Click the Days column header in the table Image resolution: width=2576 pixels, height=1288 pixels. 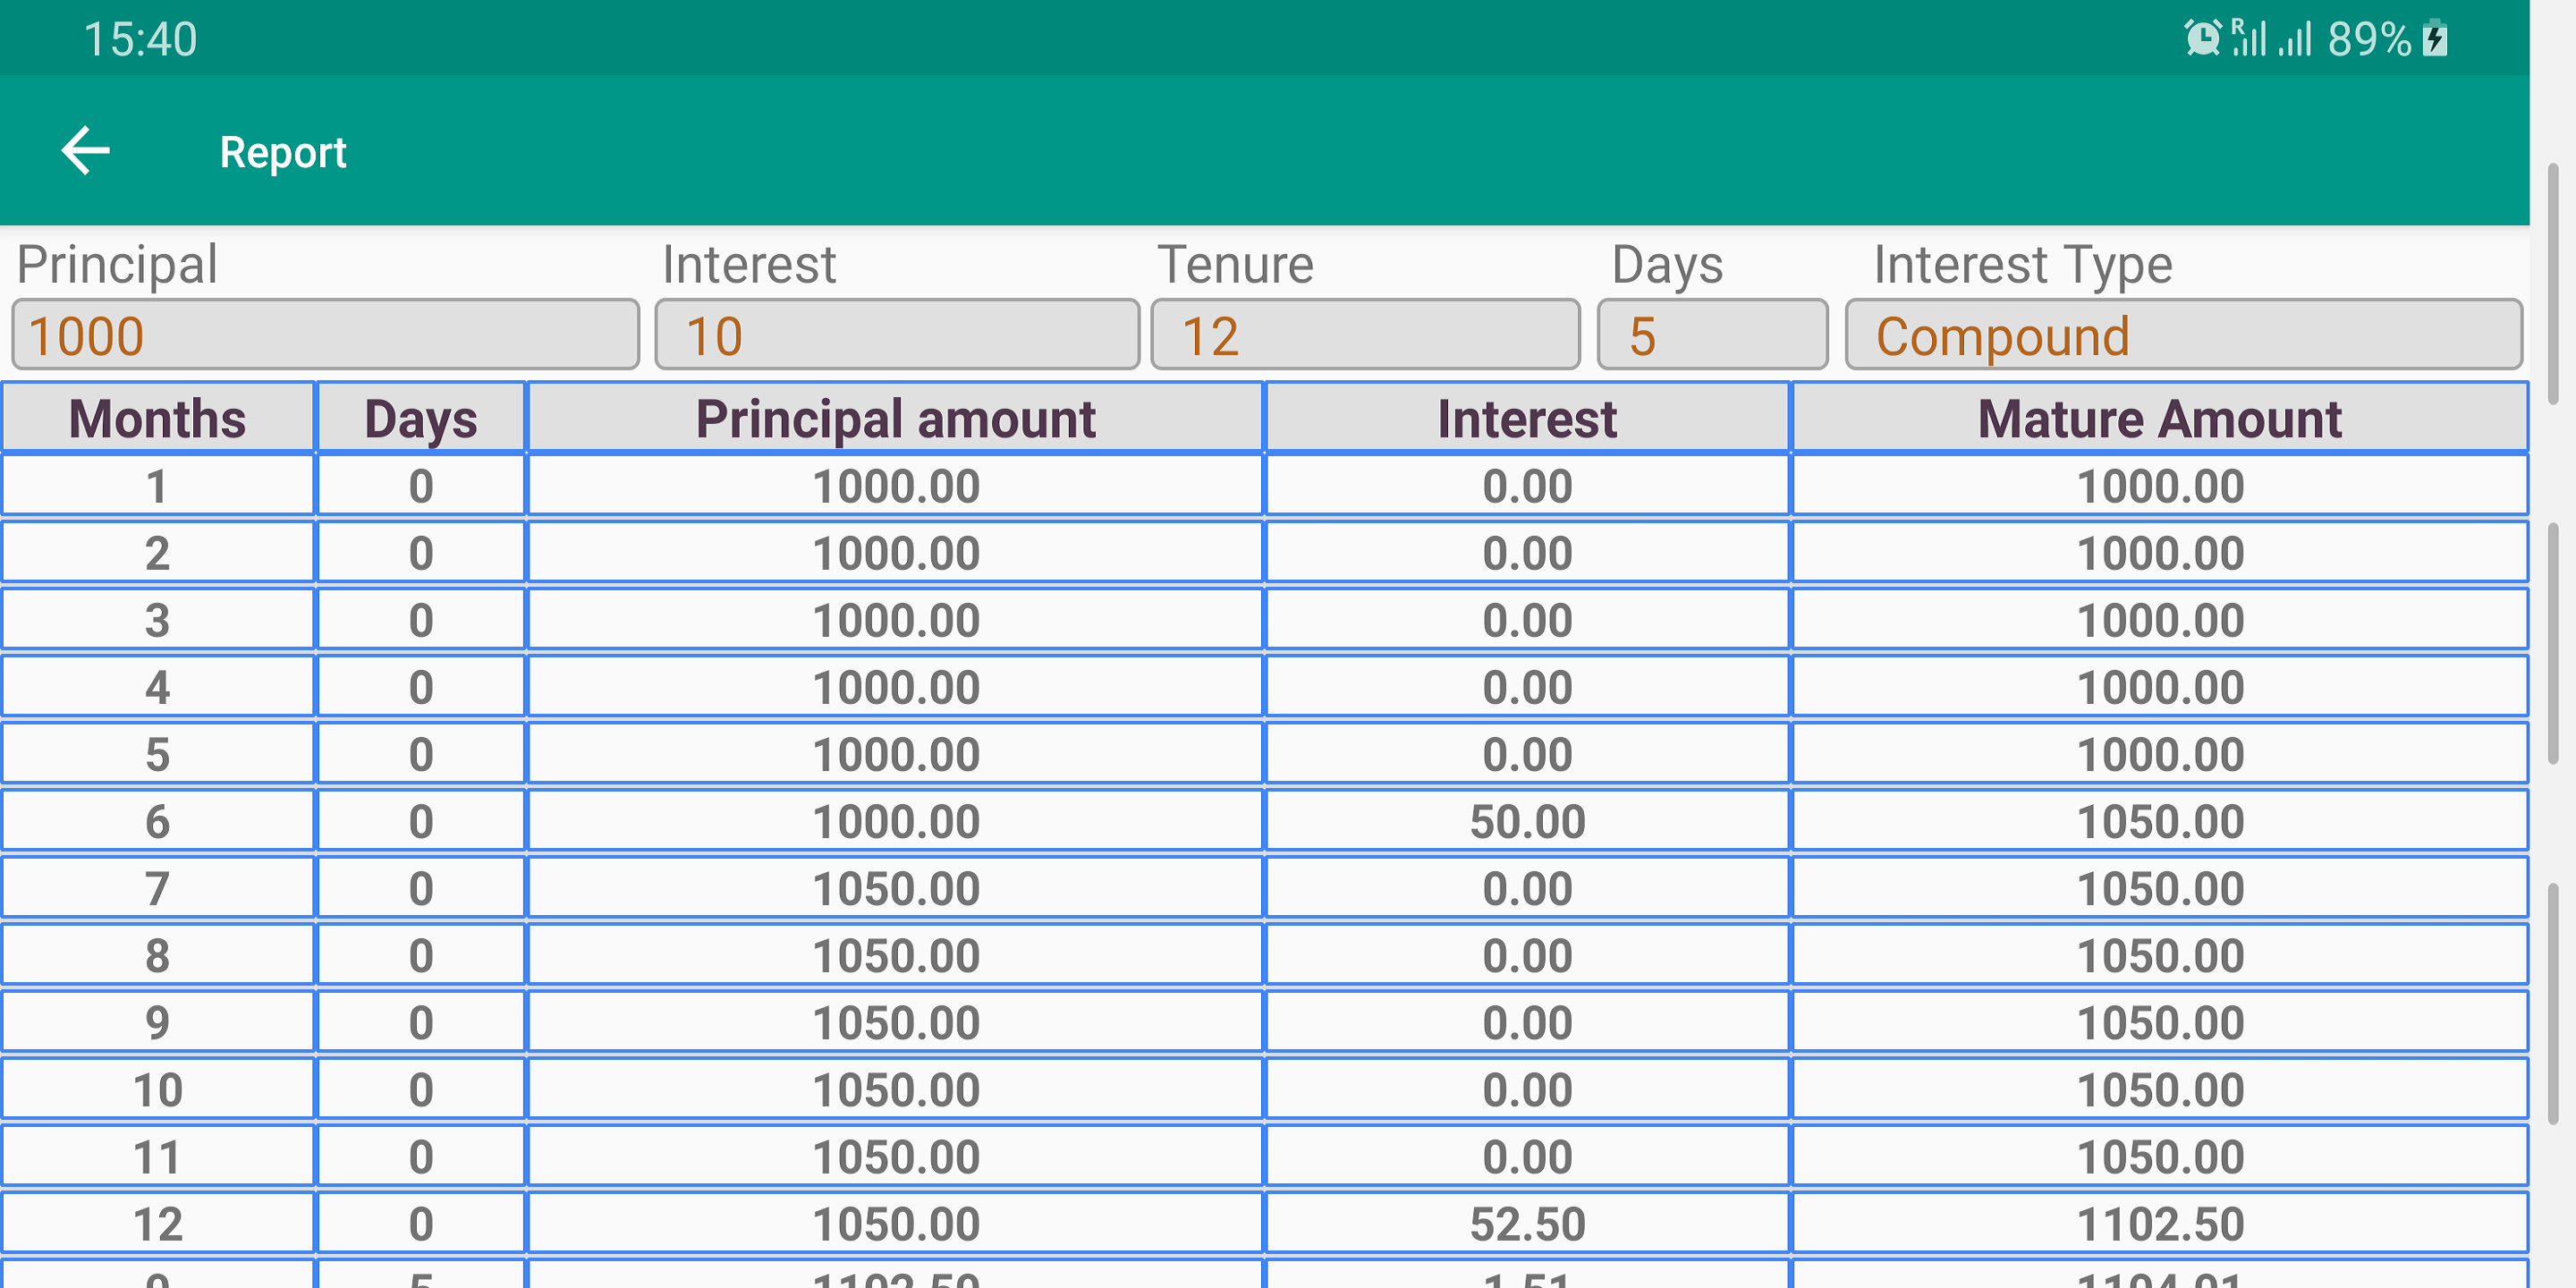(421, 418)
